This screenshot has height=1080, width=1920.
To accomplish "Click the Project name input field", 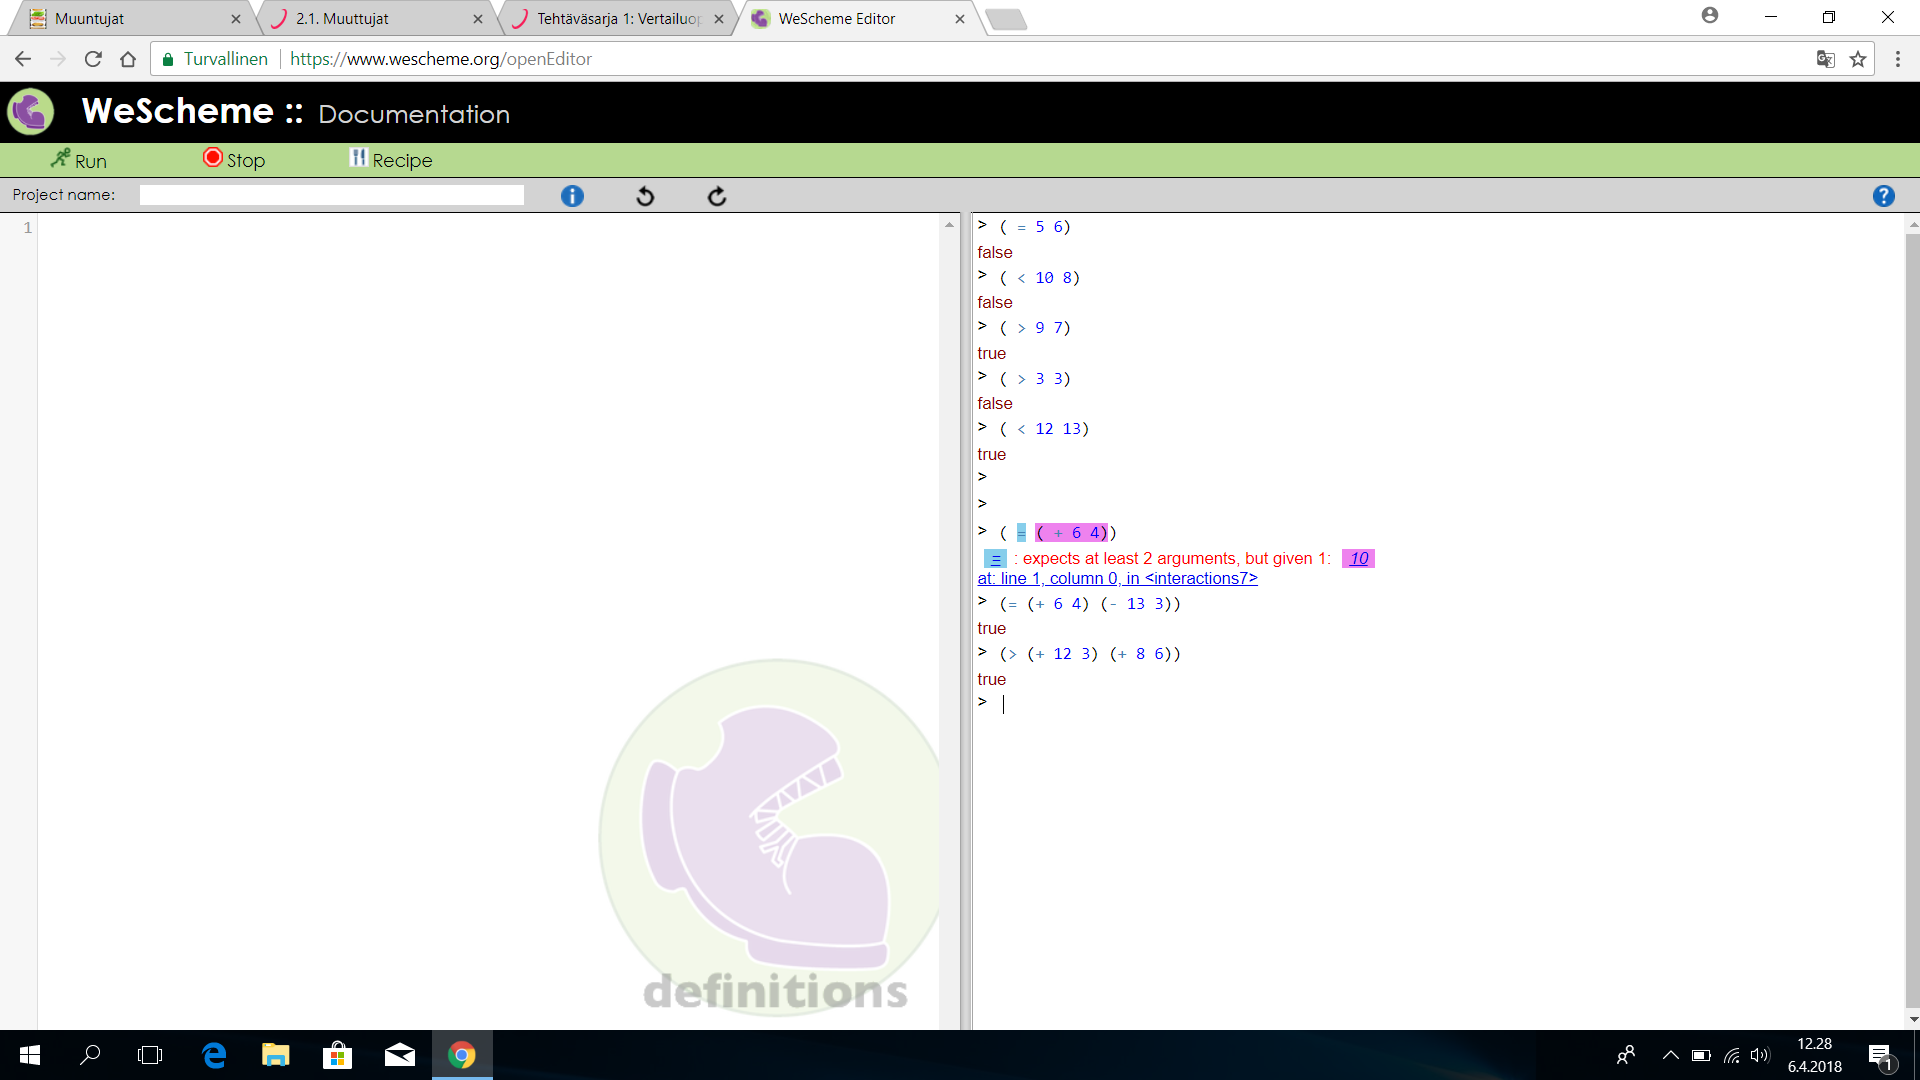I will pos(331,195).
